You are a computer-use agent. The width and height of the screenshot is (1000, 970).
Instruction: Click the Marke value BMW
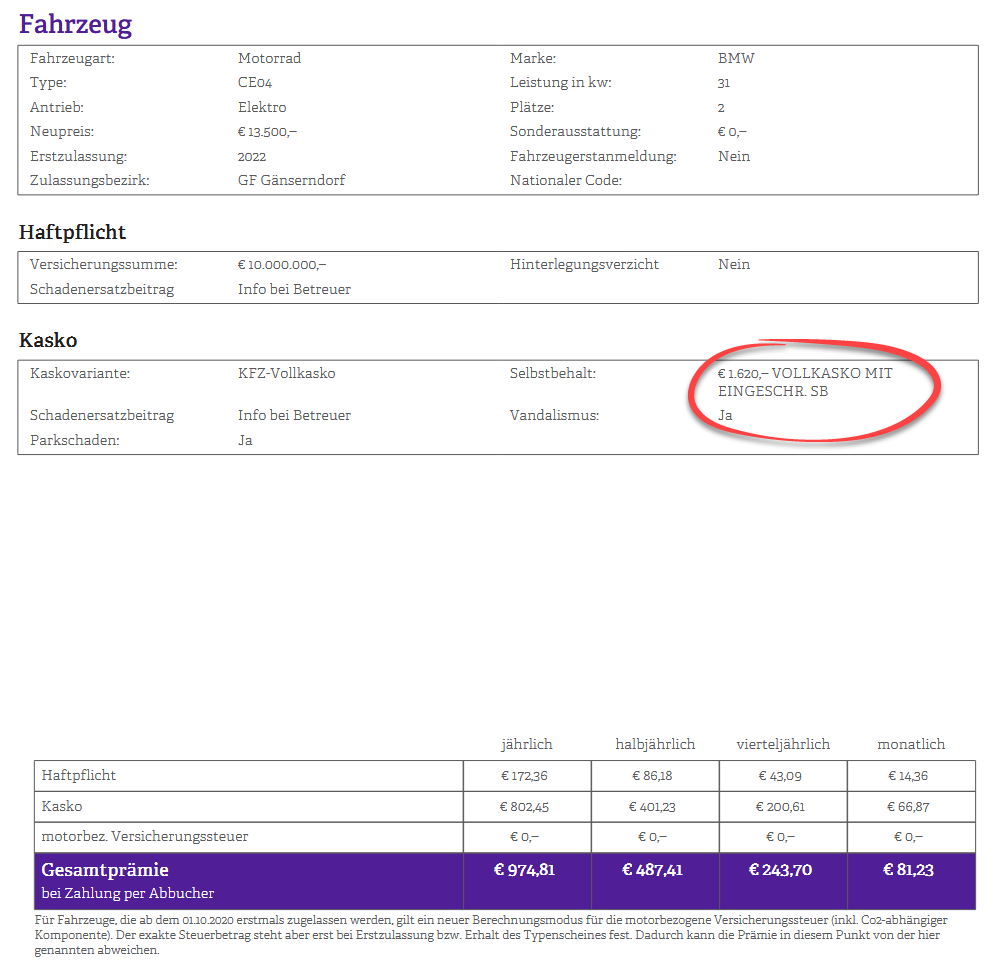pyautogui.click(x=736, y=59)
